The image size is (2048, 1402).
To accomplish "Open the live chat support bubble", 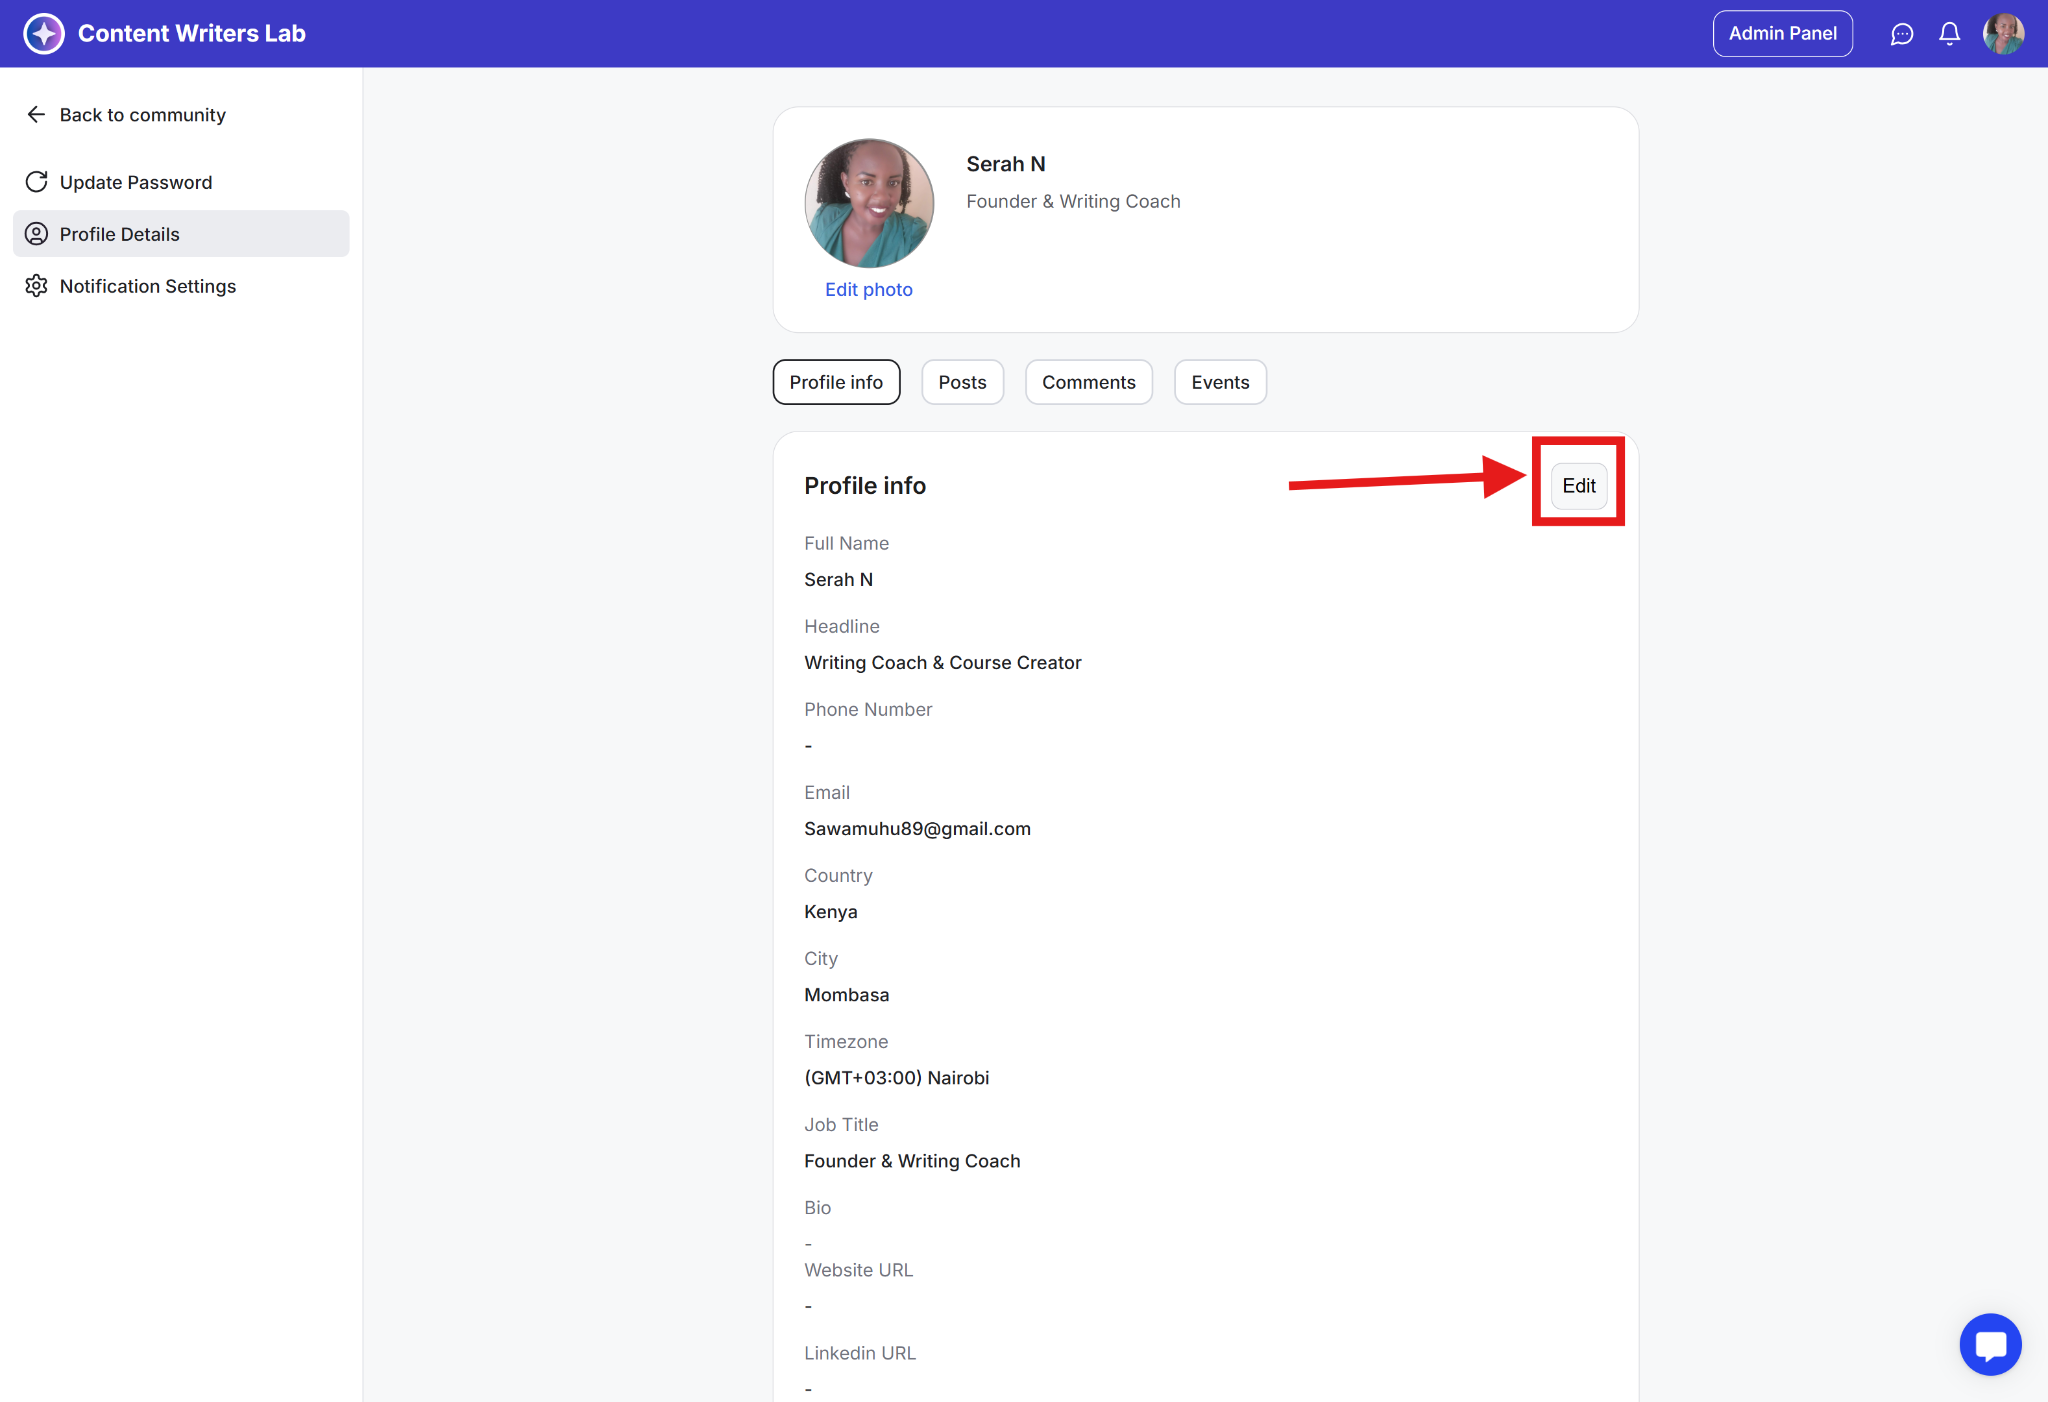I will (x=1989, y=1344).
